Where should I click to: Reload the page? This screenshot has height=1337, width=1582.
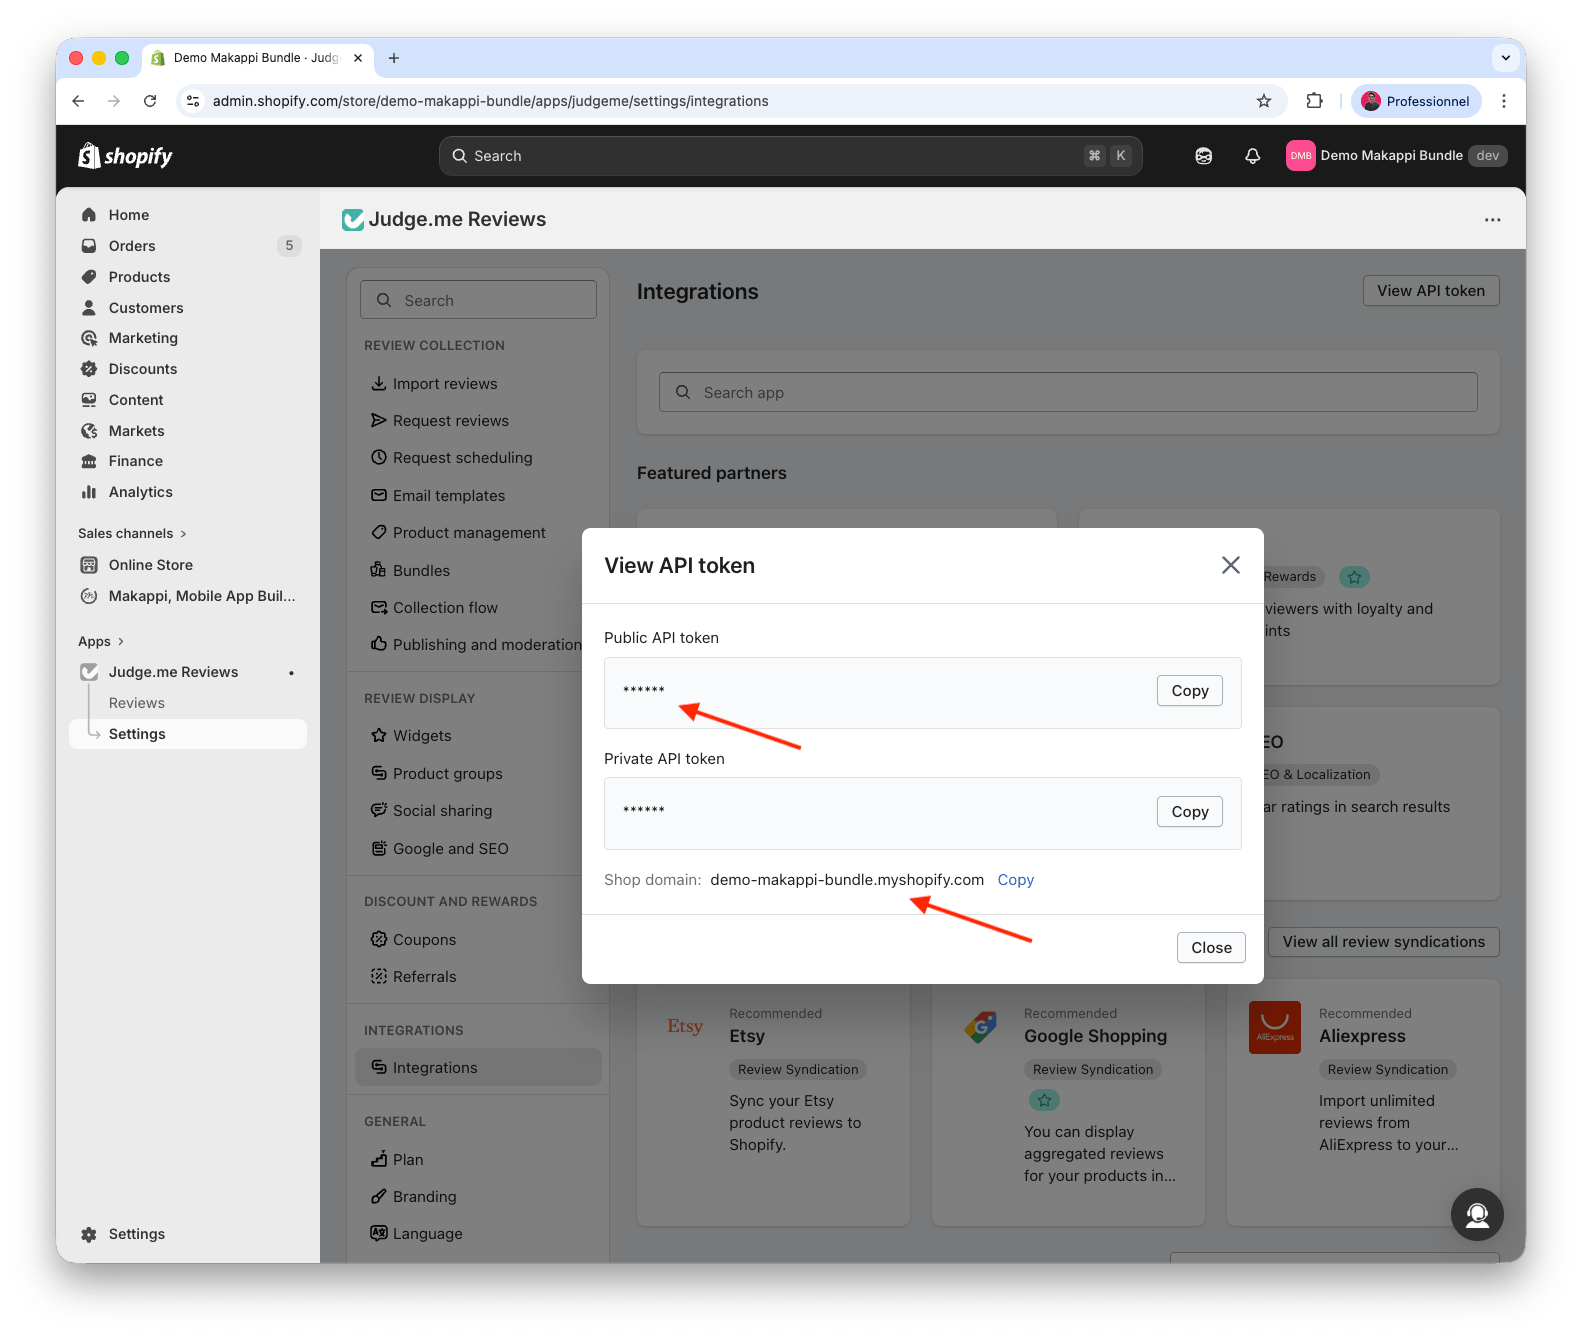pyautogui.click(x=150, y=101)
